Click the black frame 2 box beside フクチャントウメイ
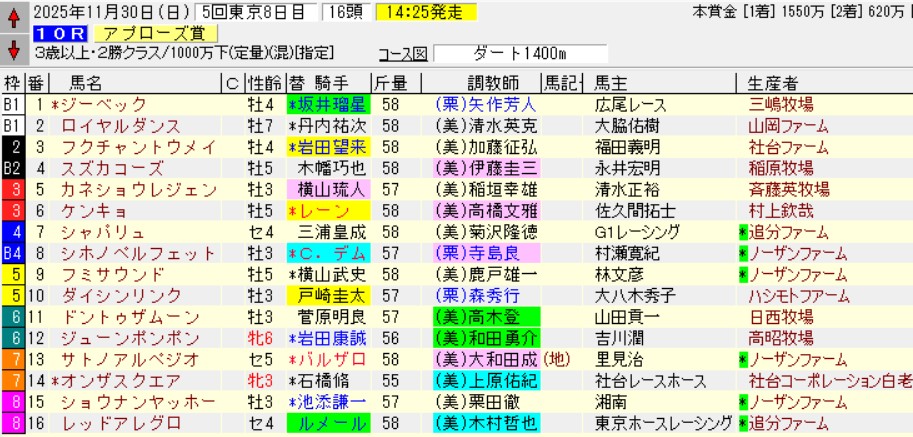This screenshot has width=913, height=437. pos(13,147)
